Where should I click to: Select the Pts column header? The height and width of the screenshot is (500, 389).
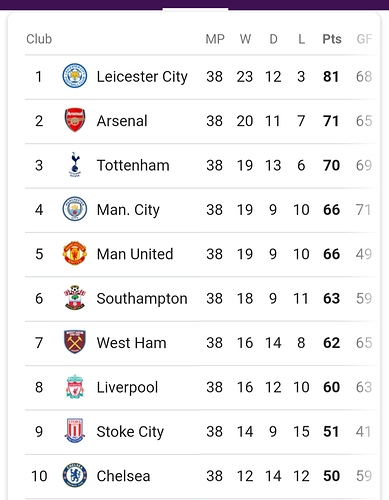(x=332, y=39)
